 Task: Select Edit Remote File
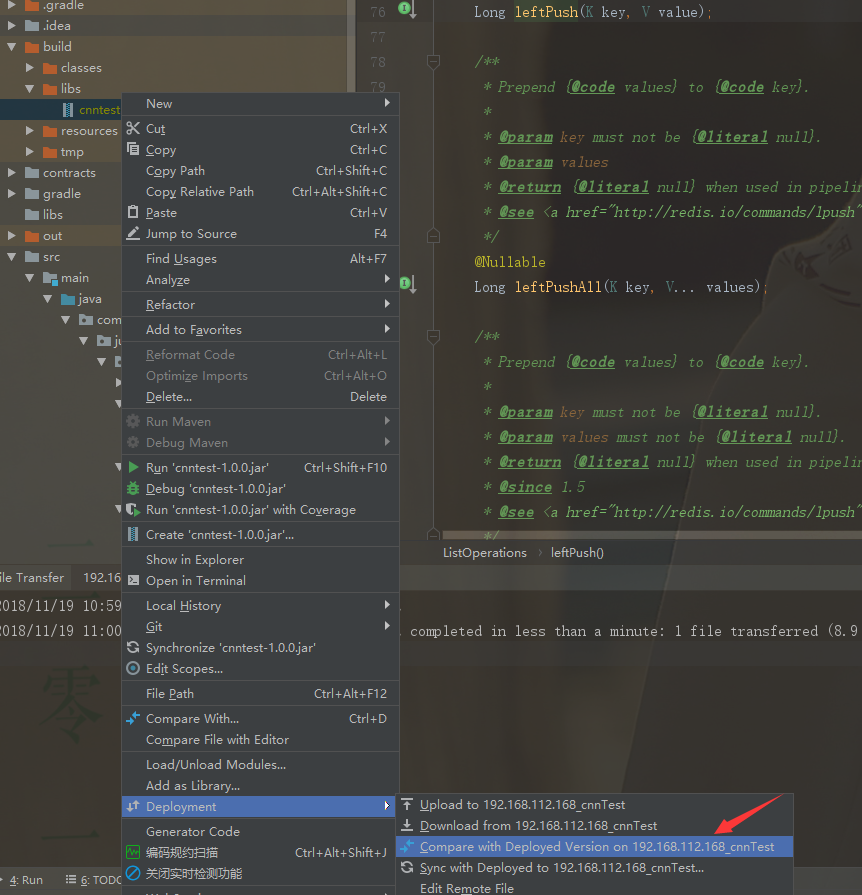click(x=466, y=887)
